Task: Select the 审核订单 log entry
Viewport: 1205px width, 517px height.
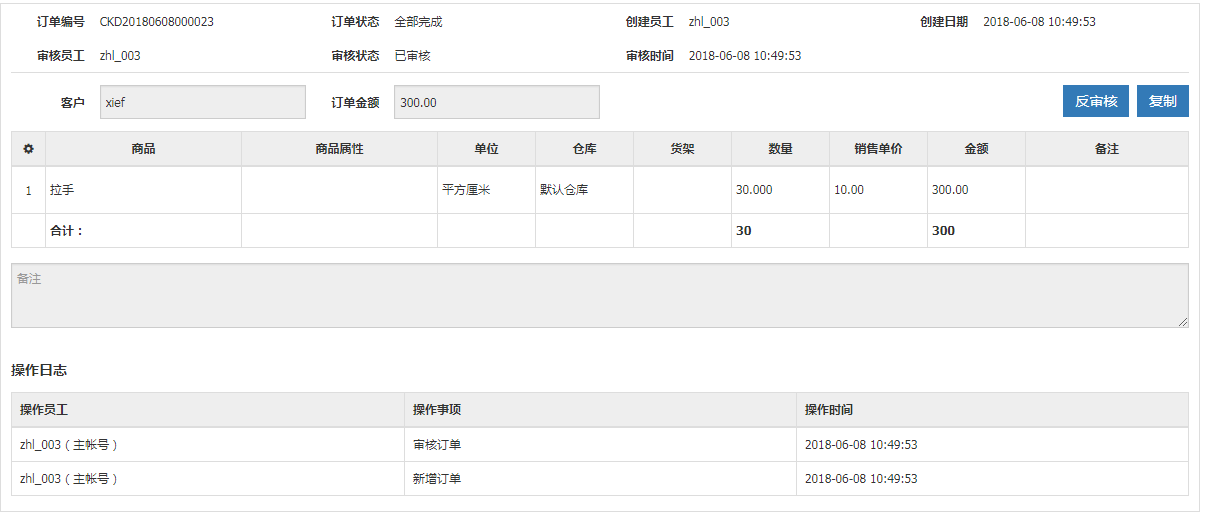Action: click(x=437, y=445)
